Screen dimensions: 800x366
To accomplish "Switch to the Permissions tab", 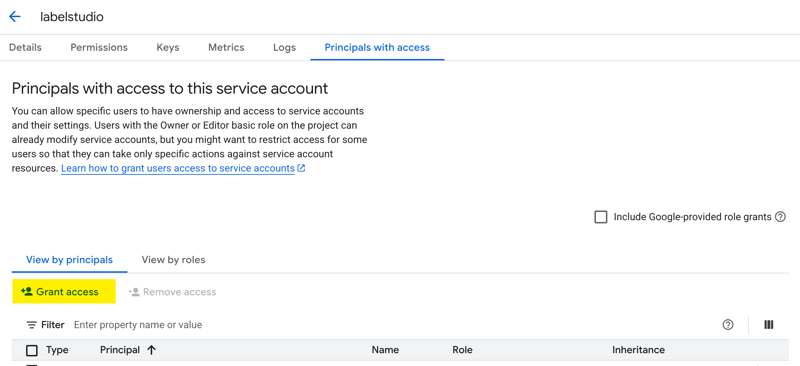I will (99, 47).
